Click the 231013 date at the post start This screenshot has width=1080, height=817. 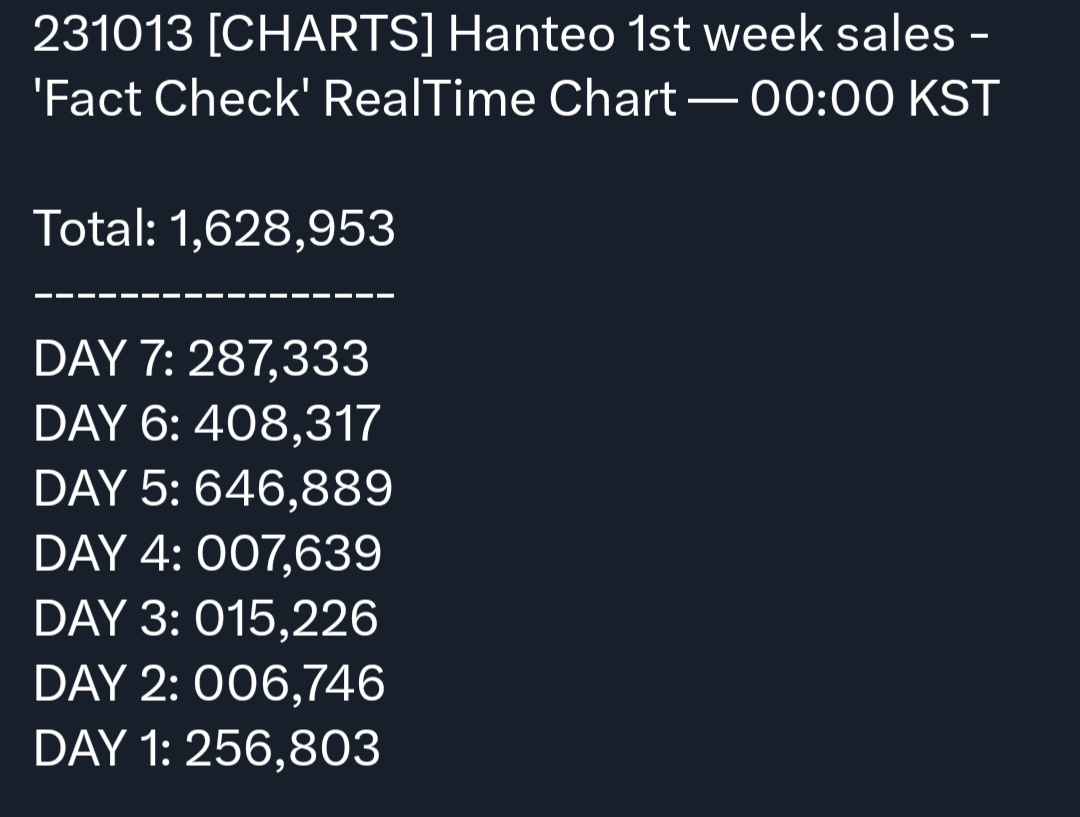(x=113, y=34)
